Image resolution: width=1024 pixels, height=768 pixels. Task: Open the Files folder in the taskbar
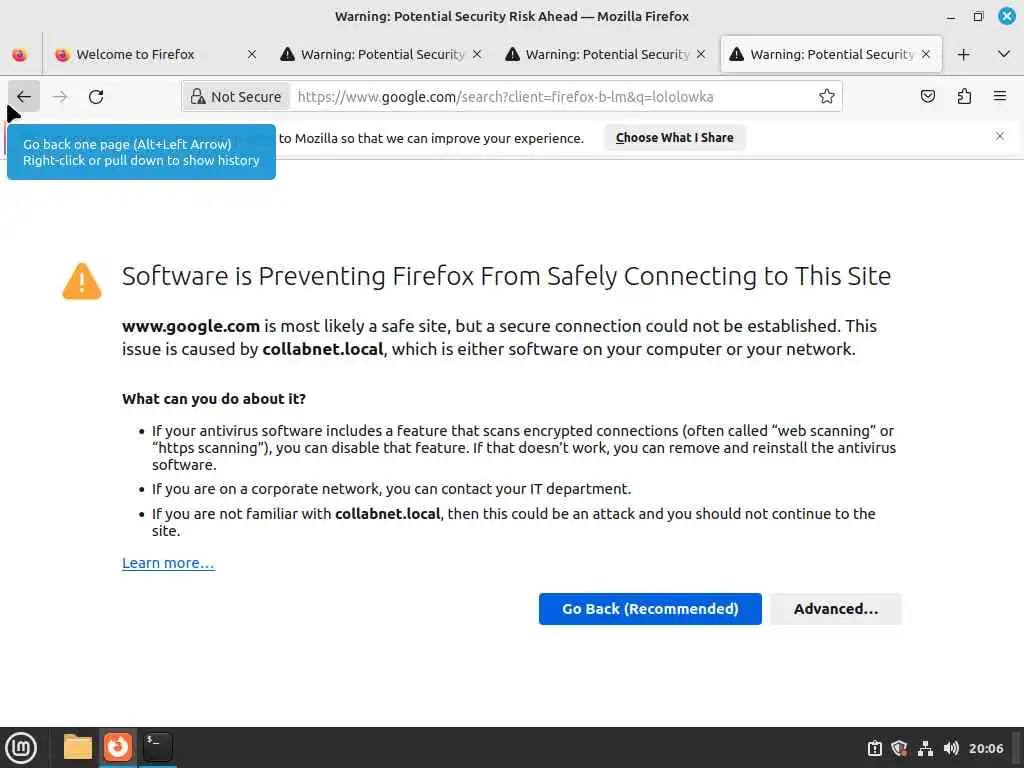coord(78,747)
